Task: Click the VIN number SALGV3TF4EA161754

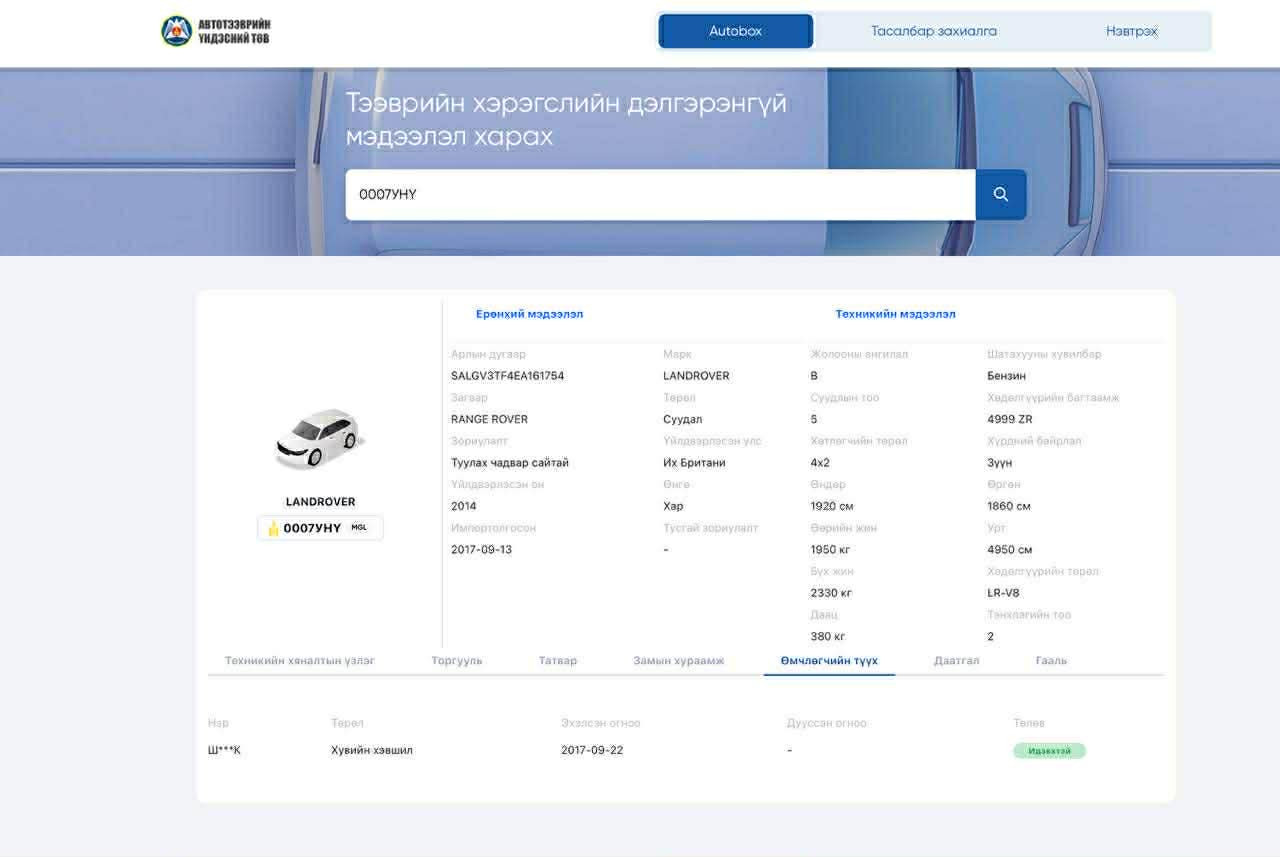Action: (x=508, y=376)
